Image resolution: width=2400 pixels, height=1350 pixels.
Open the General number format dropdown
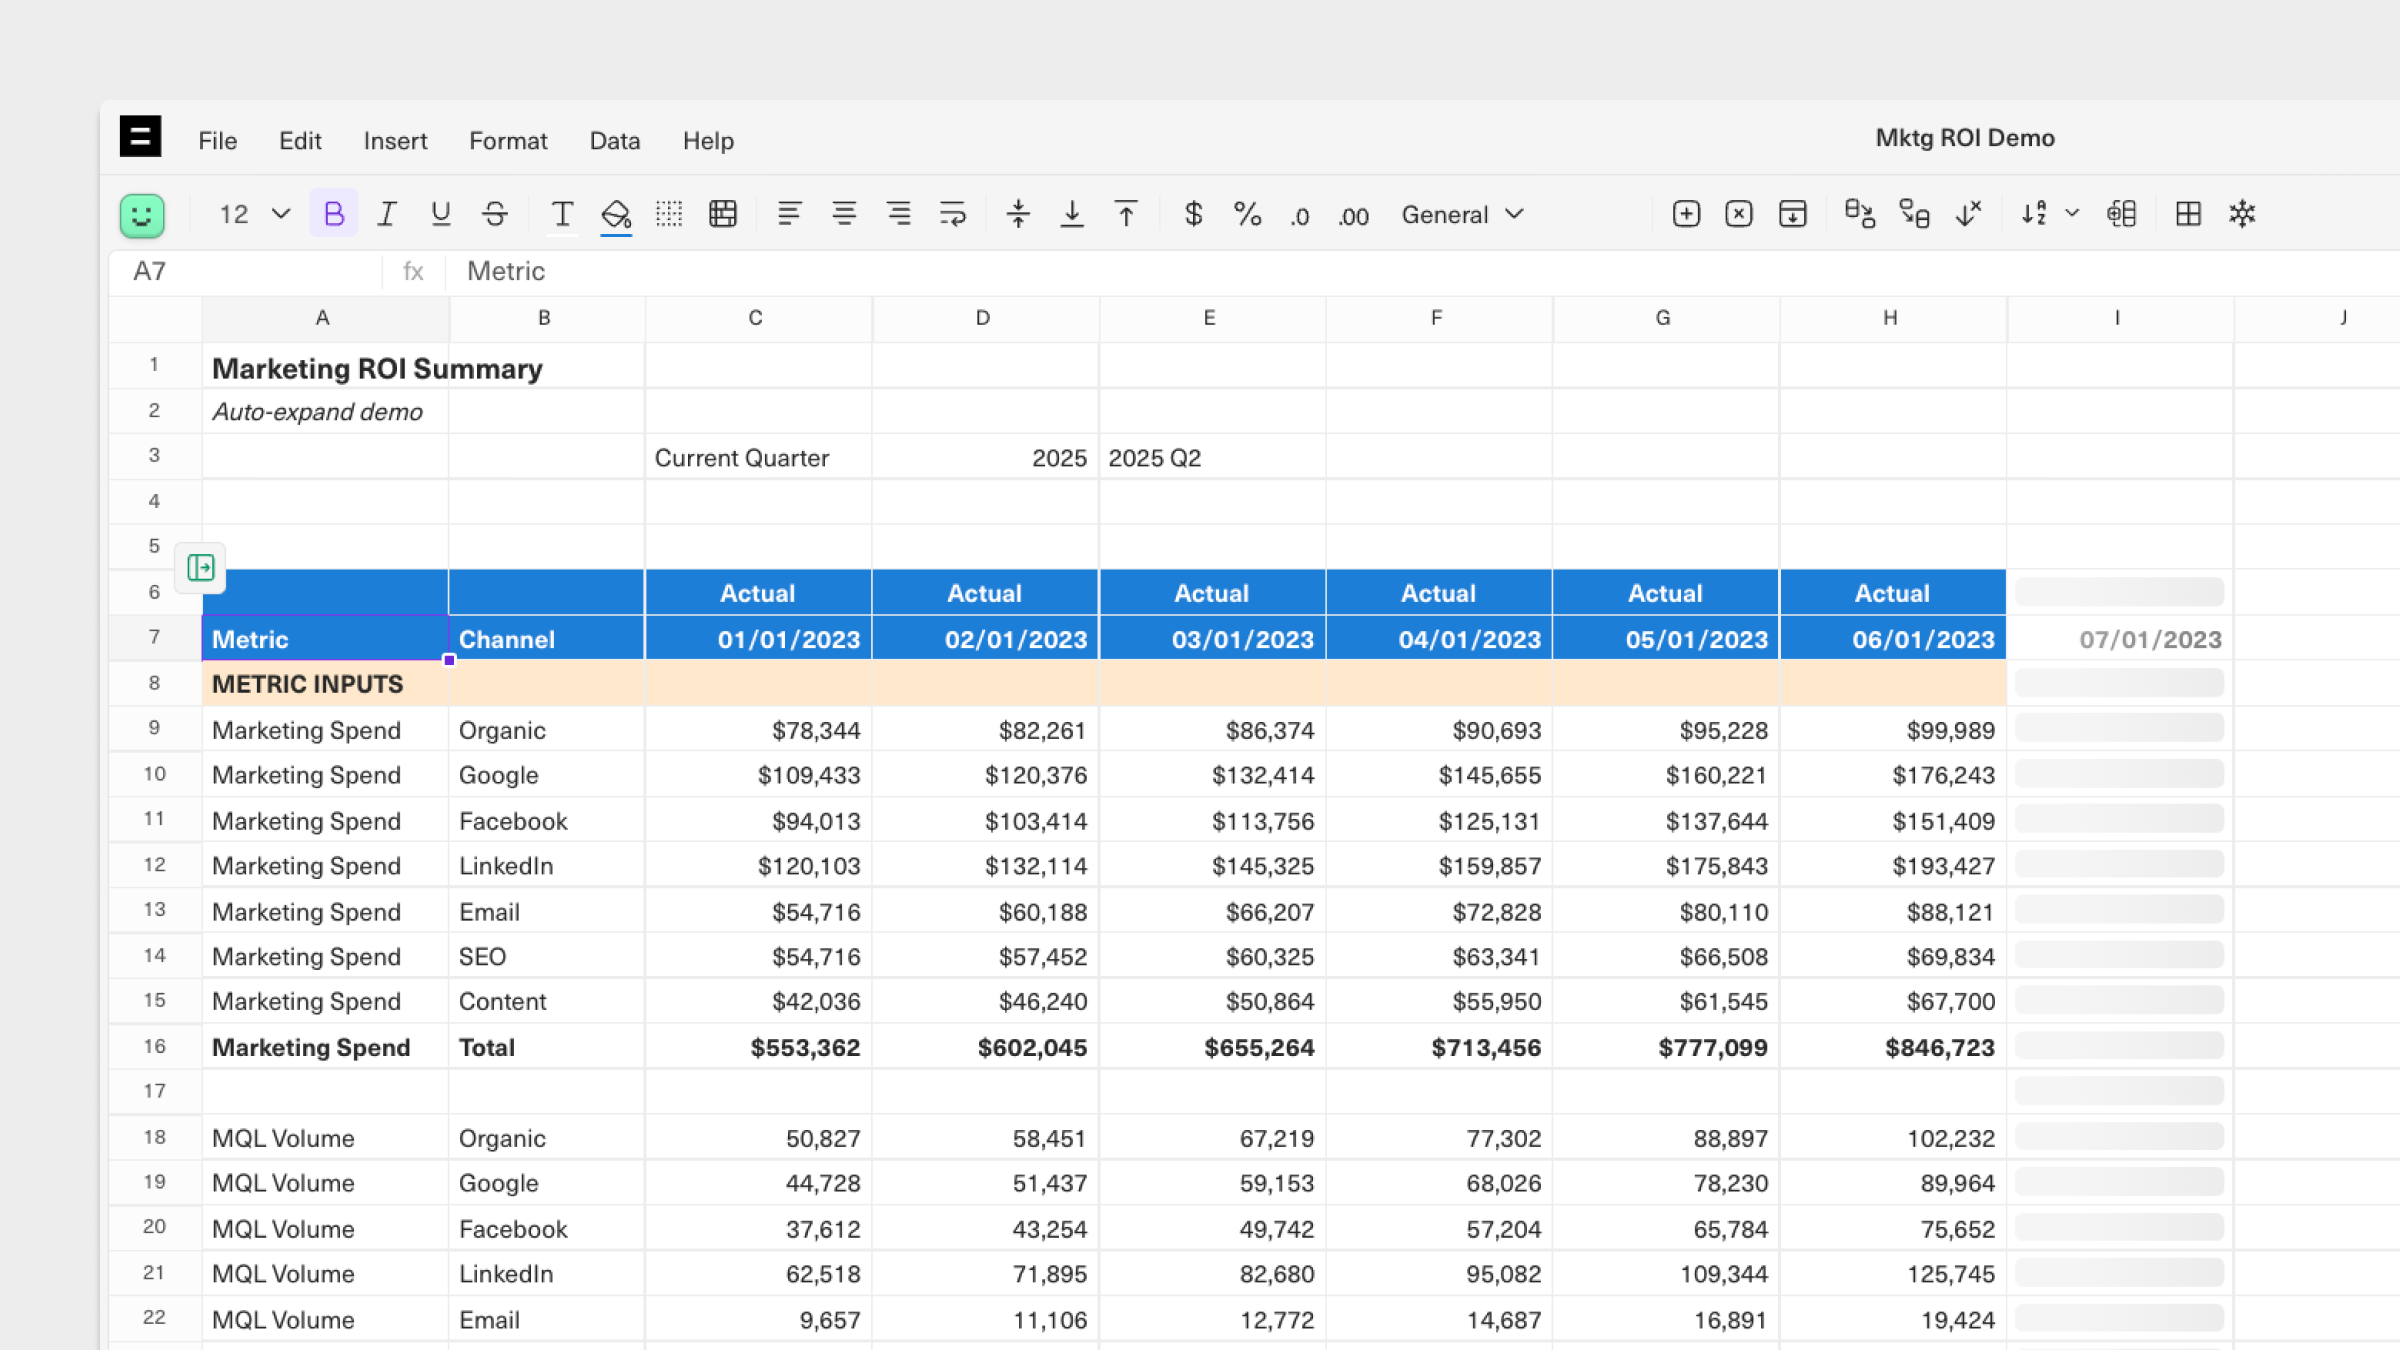(1462, 214)
